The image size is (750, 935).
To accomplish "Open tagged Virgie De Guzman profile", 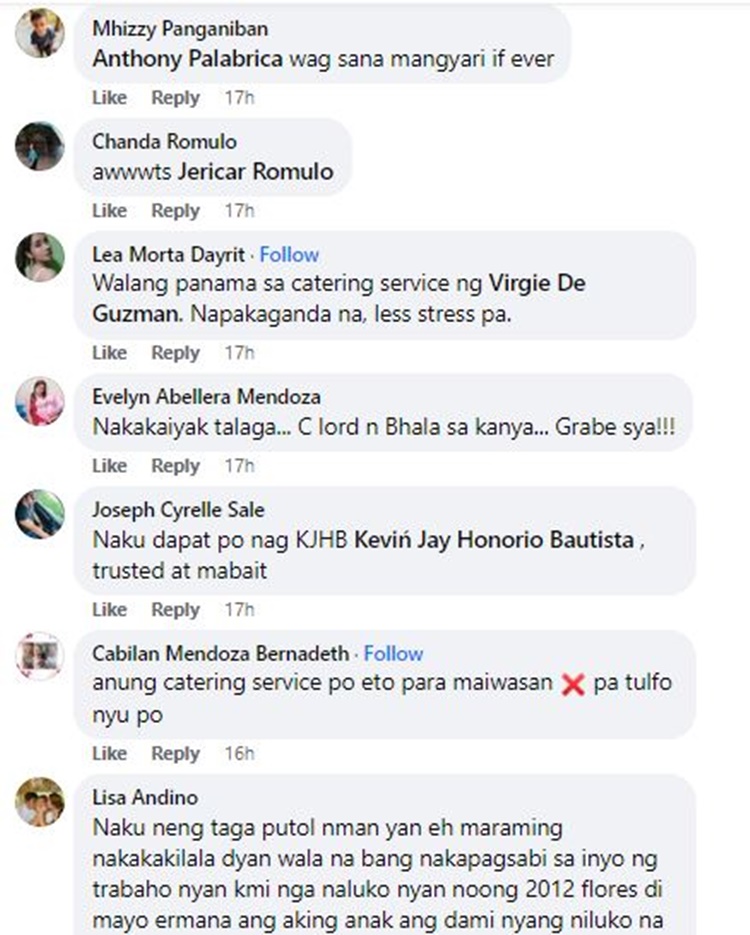I will tap(339, 298).
